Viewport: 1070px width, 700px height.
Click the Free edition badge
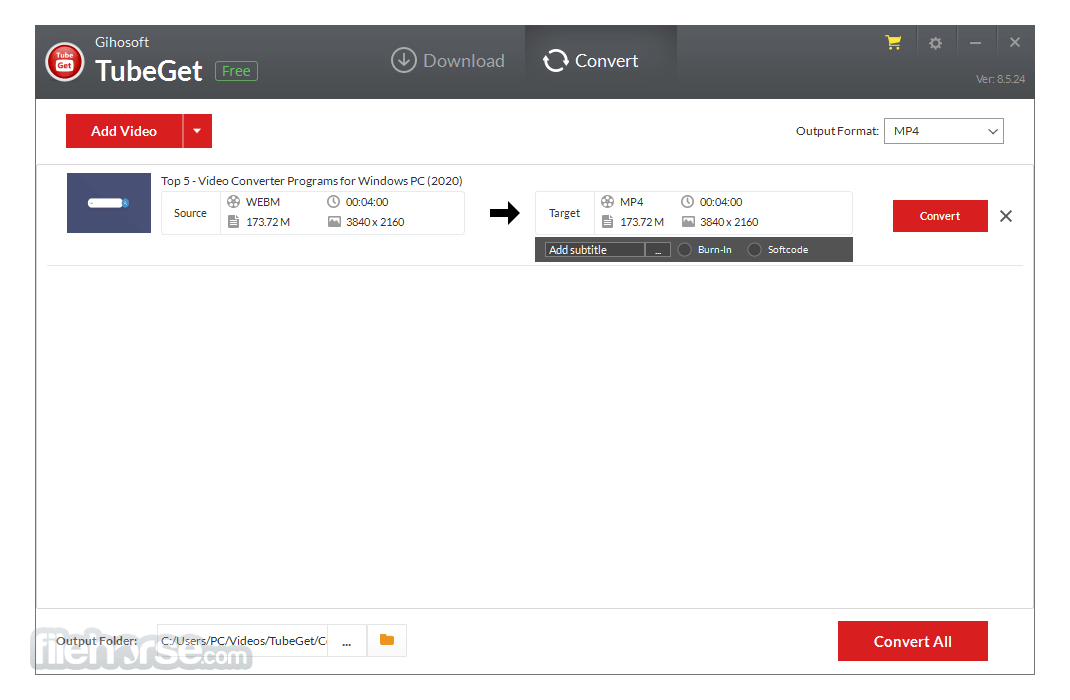[x=236, y=71]
